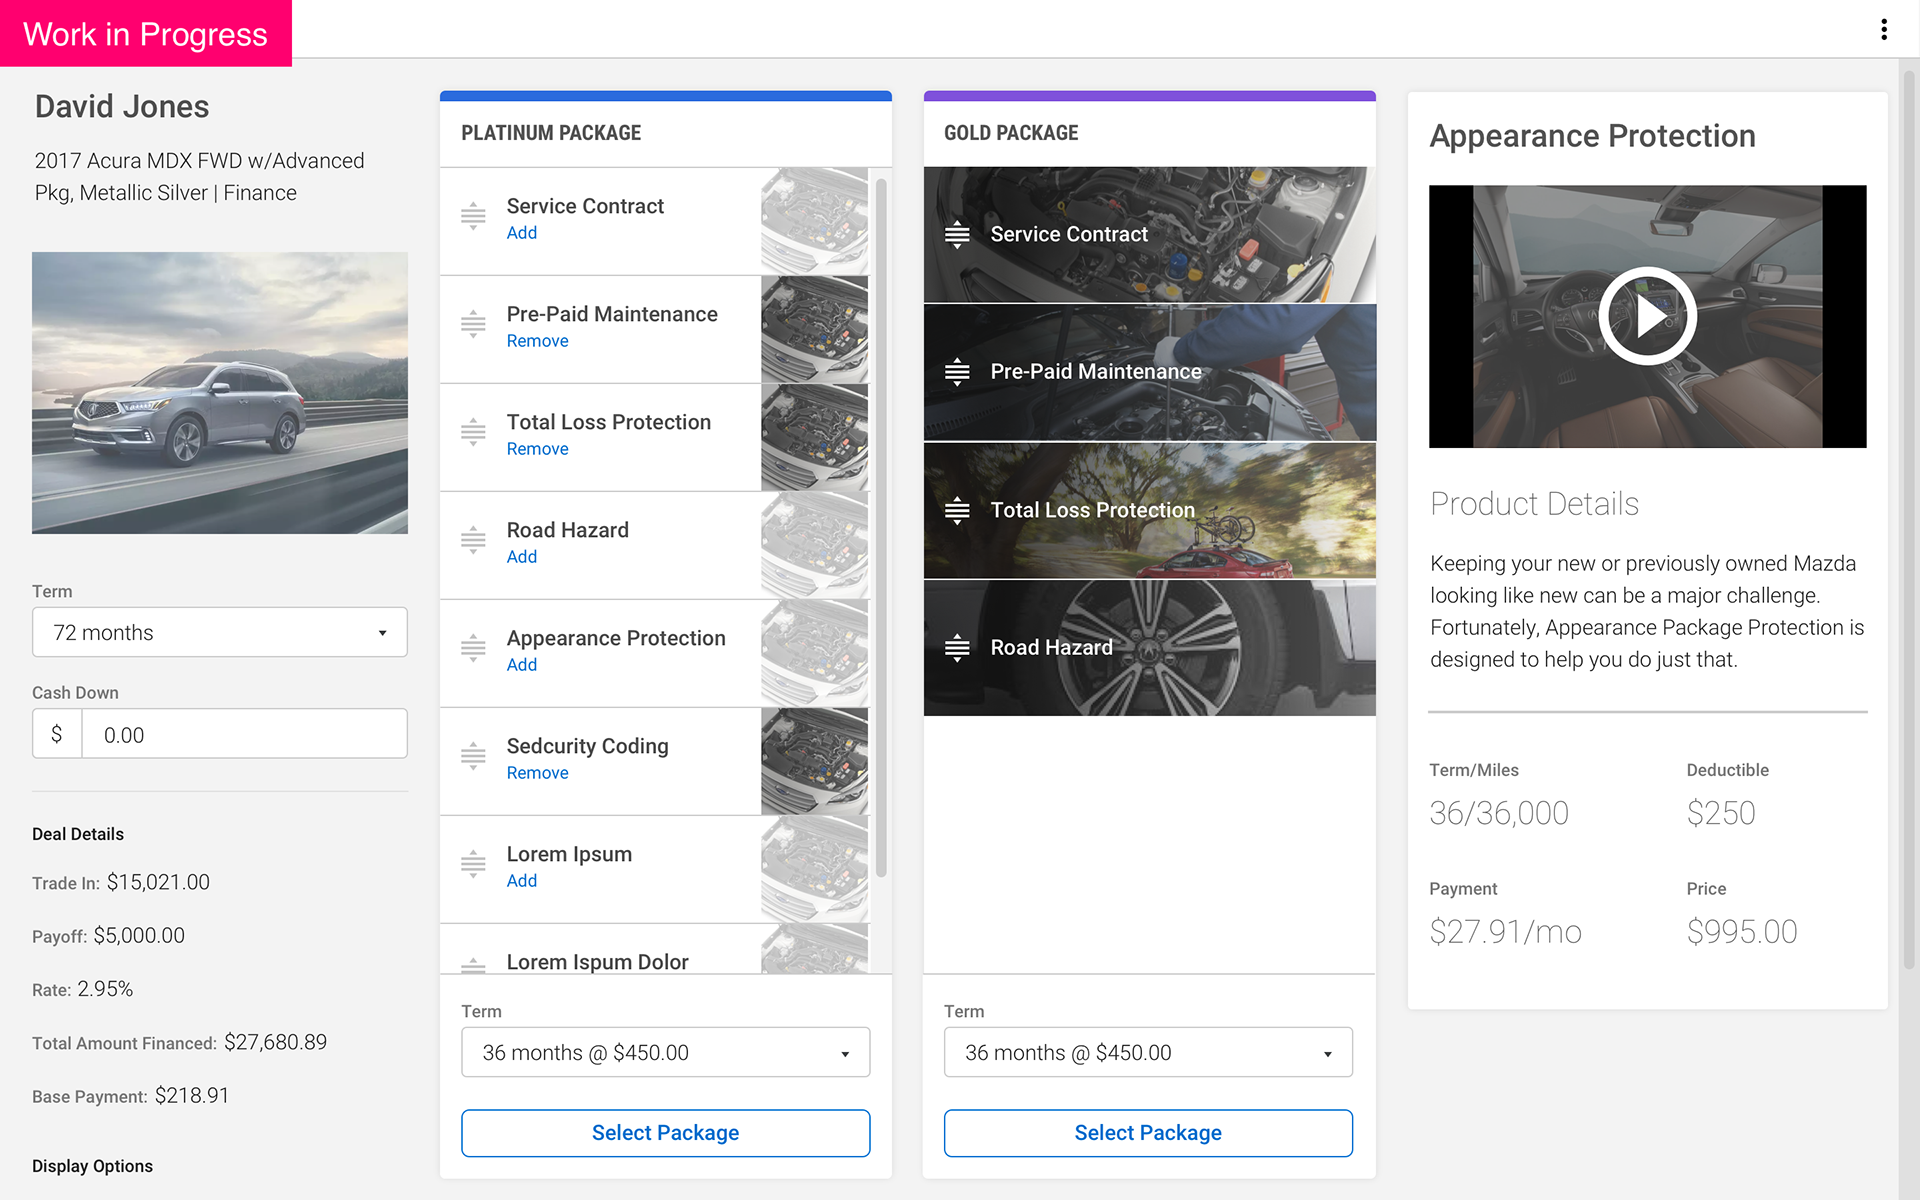The image size is (1920, 1200).
Task: Grab the Pre-Paid Maintenance drag handle in Platinum
Action: [473, 325]
